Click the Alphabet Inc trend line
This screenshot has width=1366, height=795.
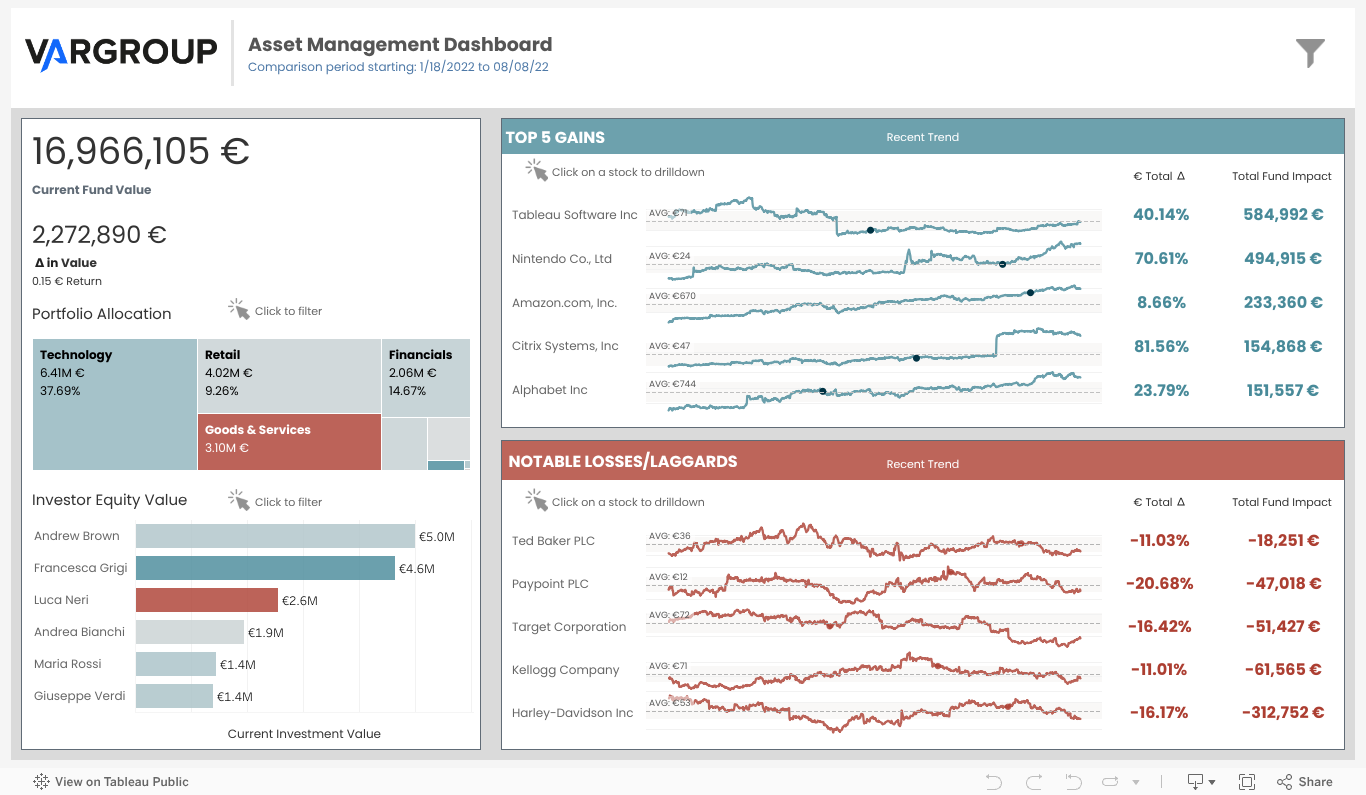pyautogui.click(x=874, y=390)
